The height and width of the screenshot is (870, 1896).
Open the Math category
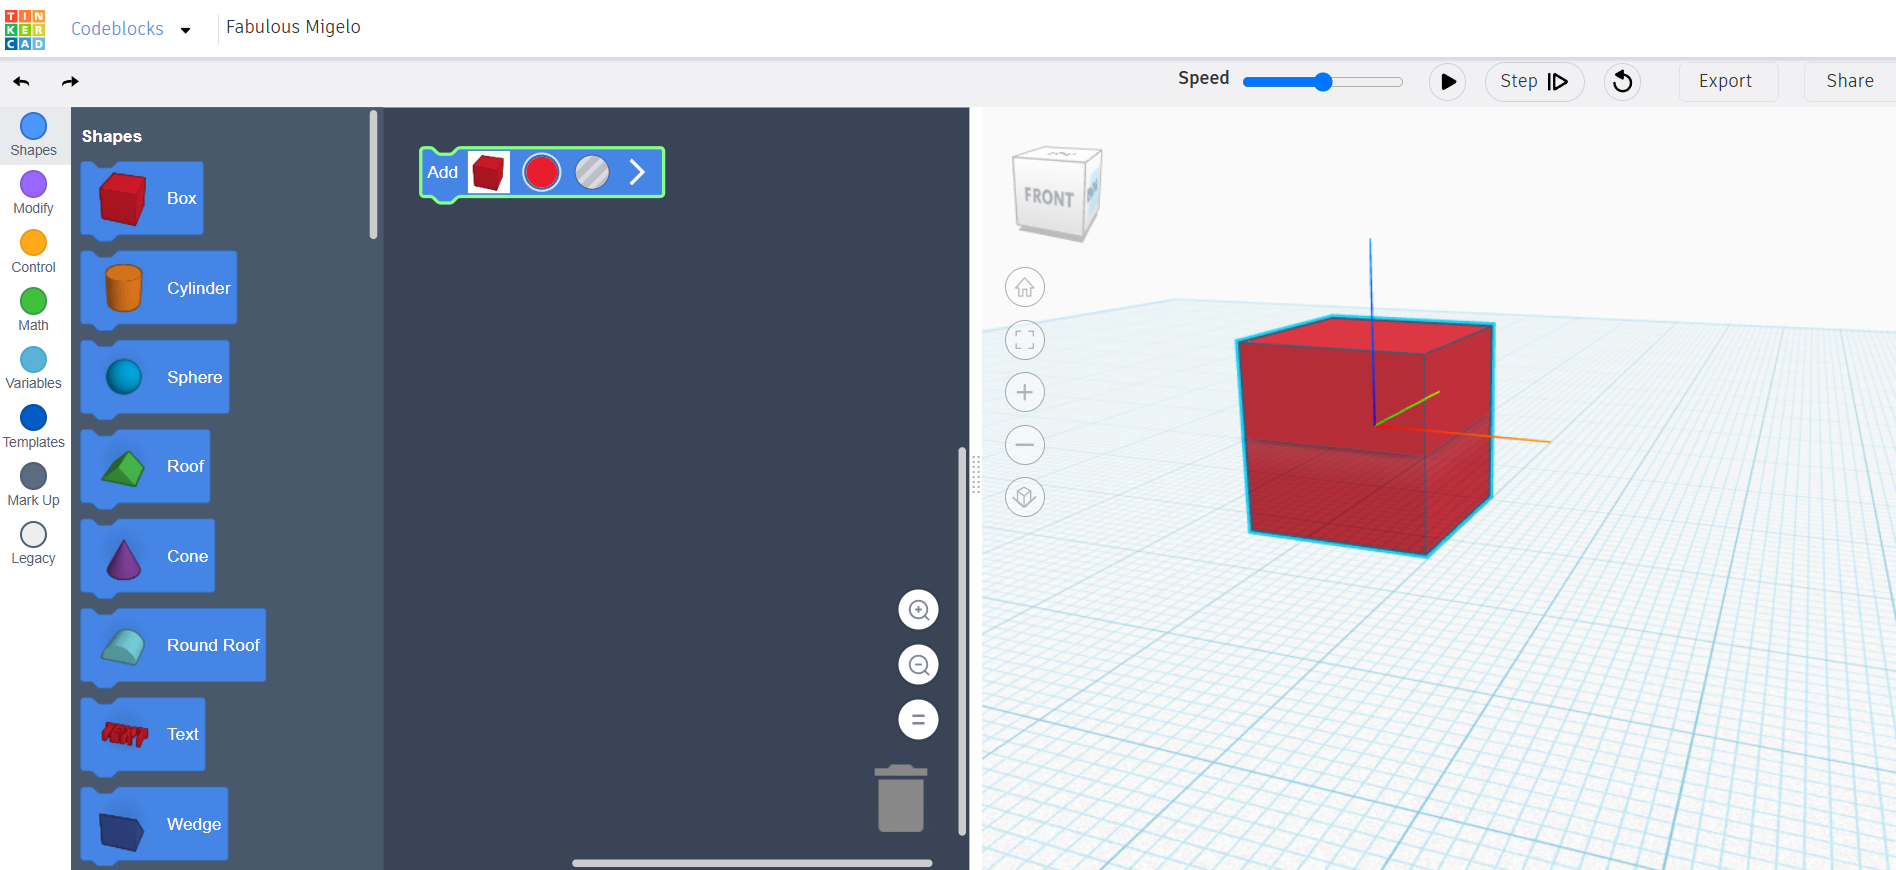tap(34, 310)
